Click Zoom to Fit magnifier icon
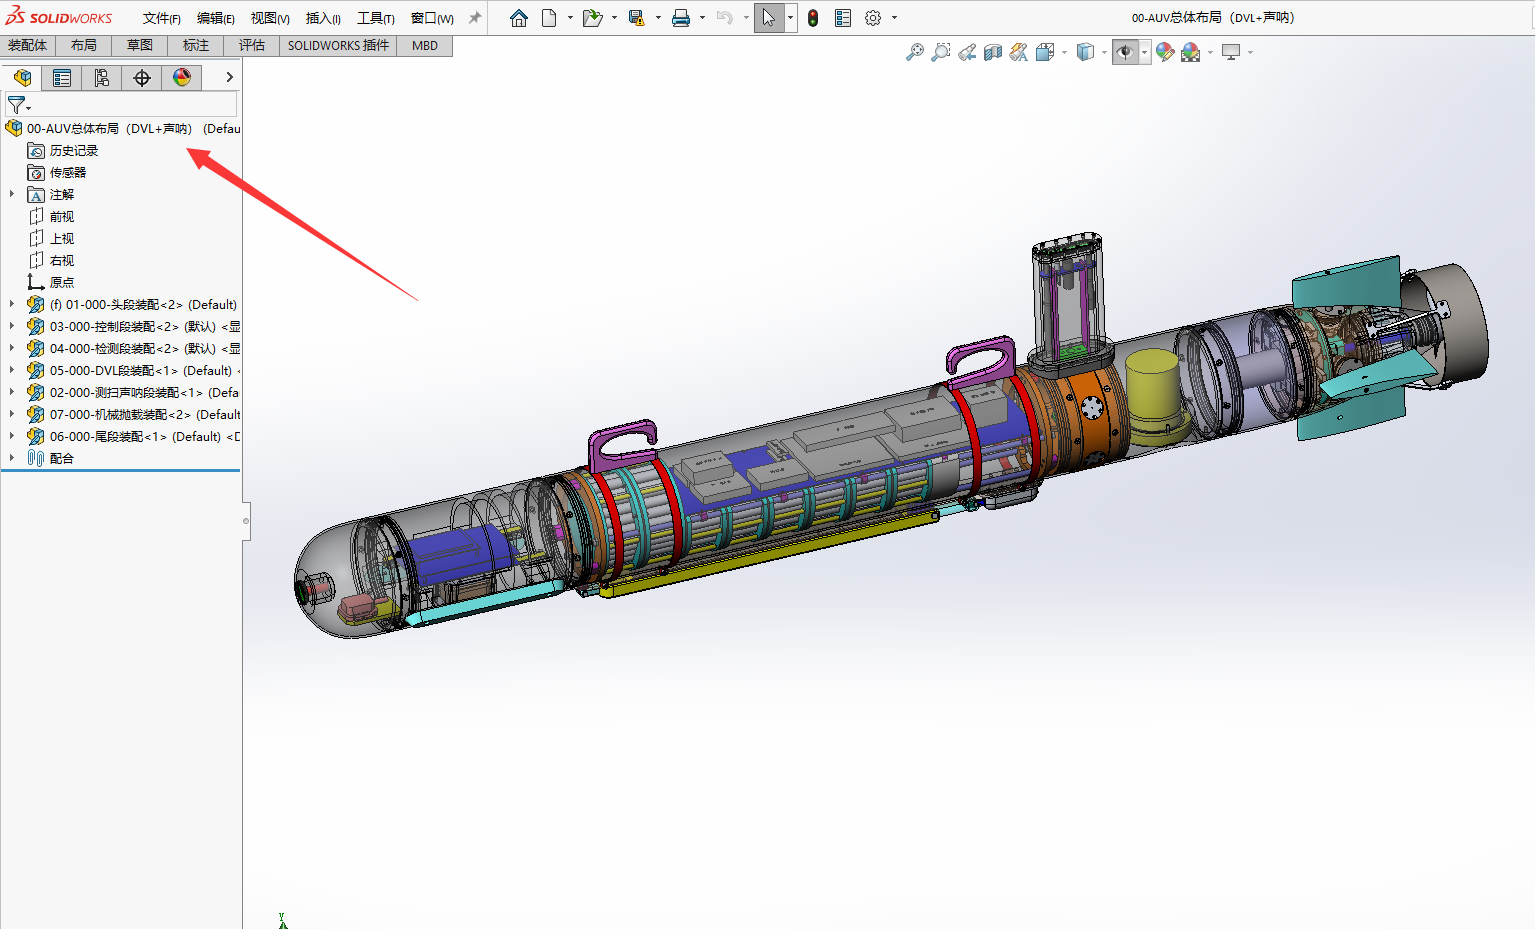This screenshot has height=929, width=1535. point(914,52)
